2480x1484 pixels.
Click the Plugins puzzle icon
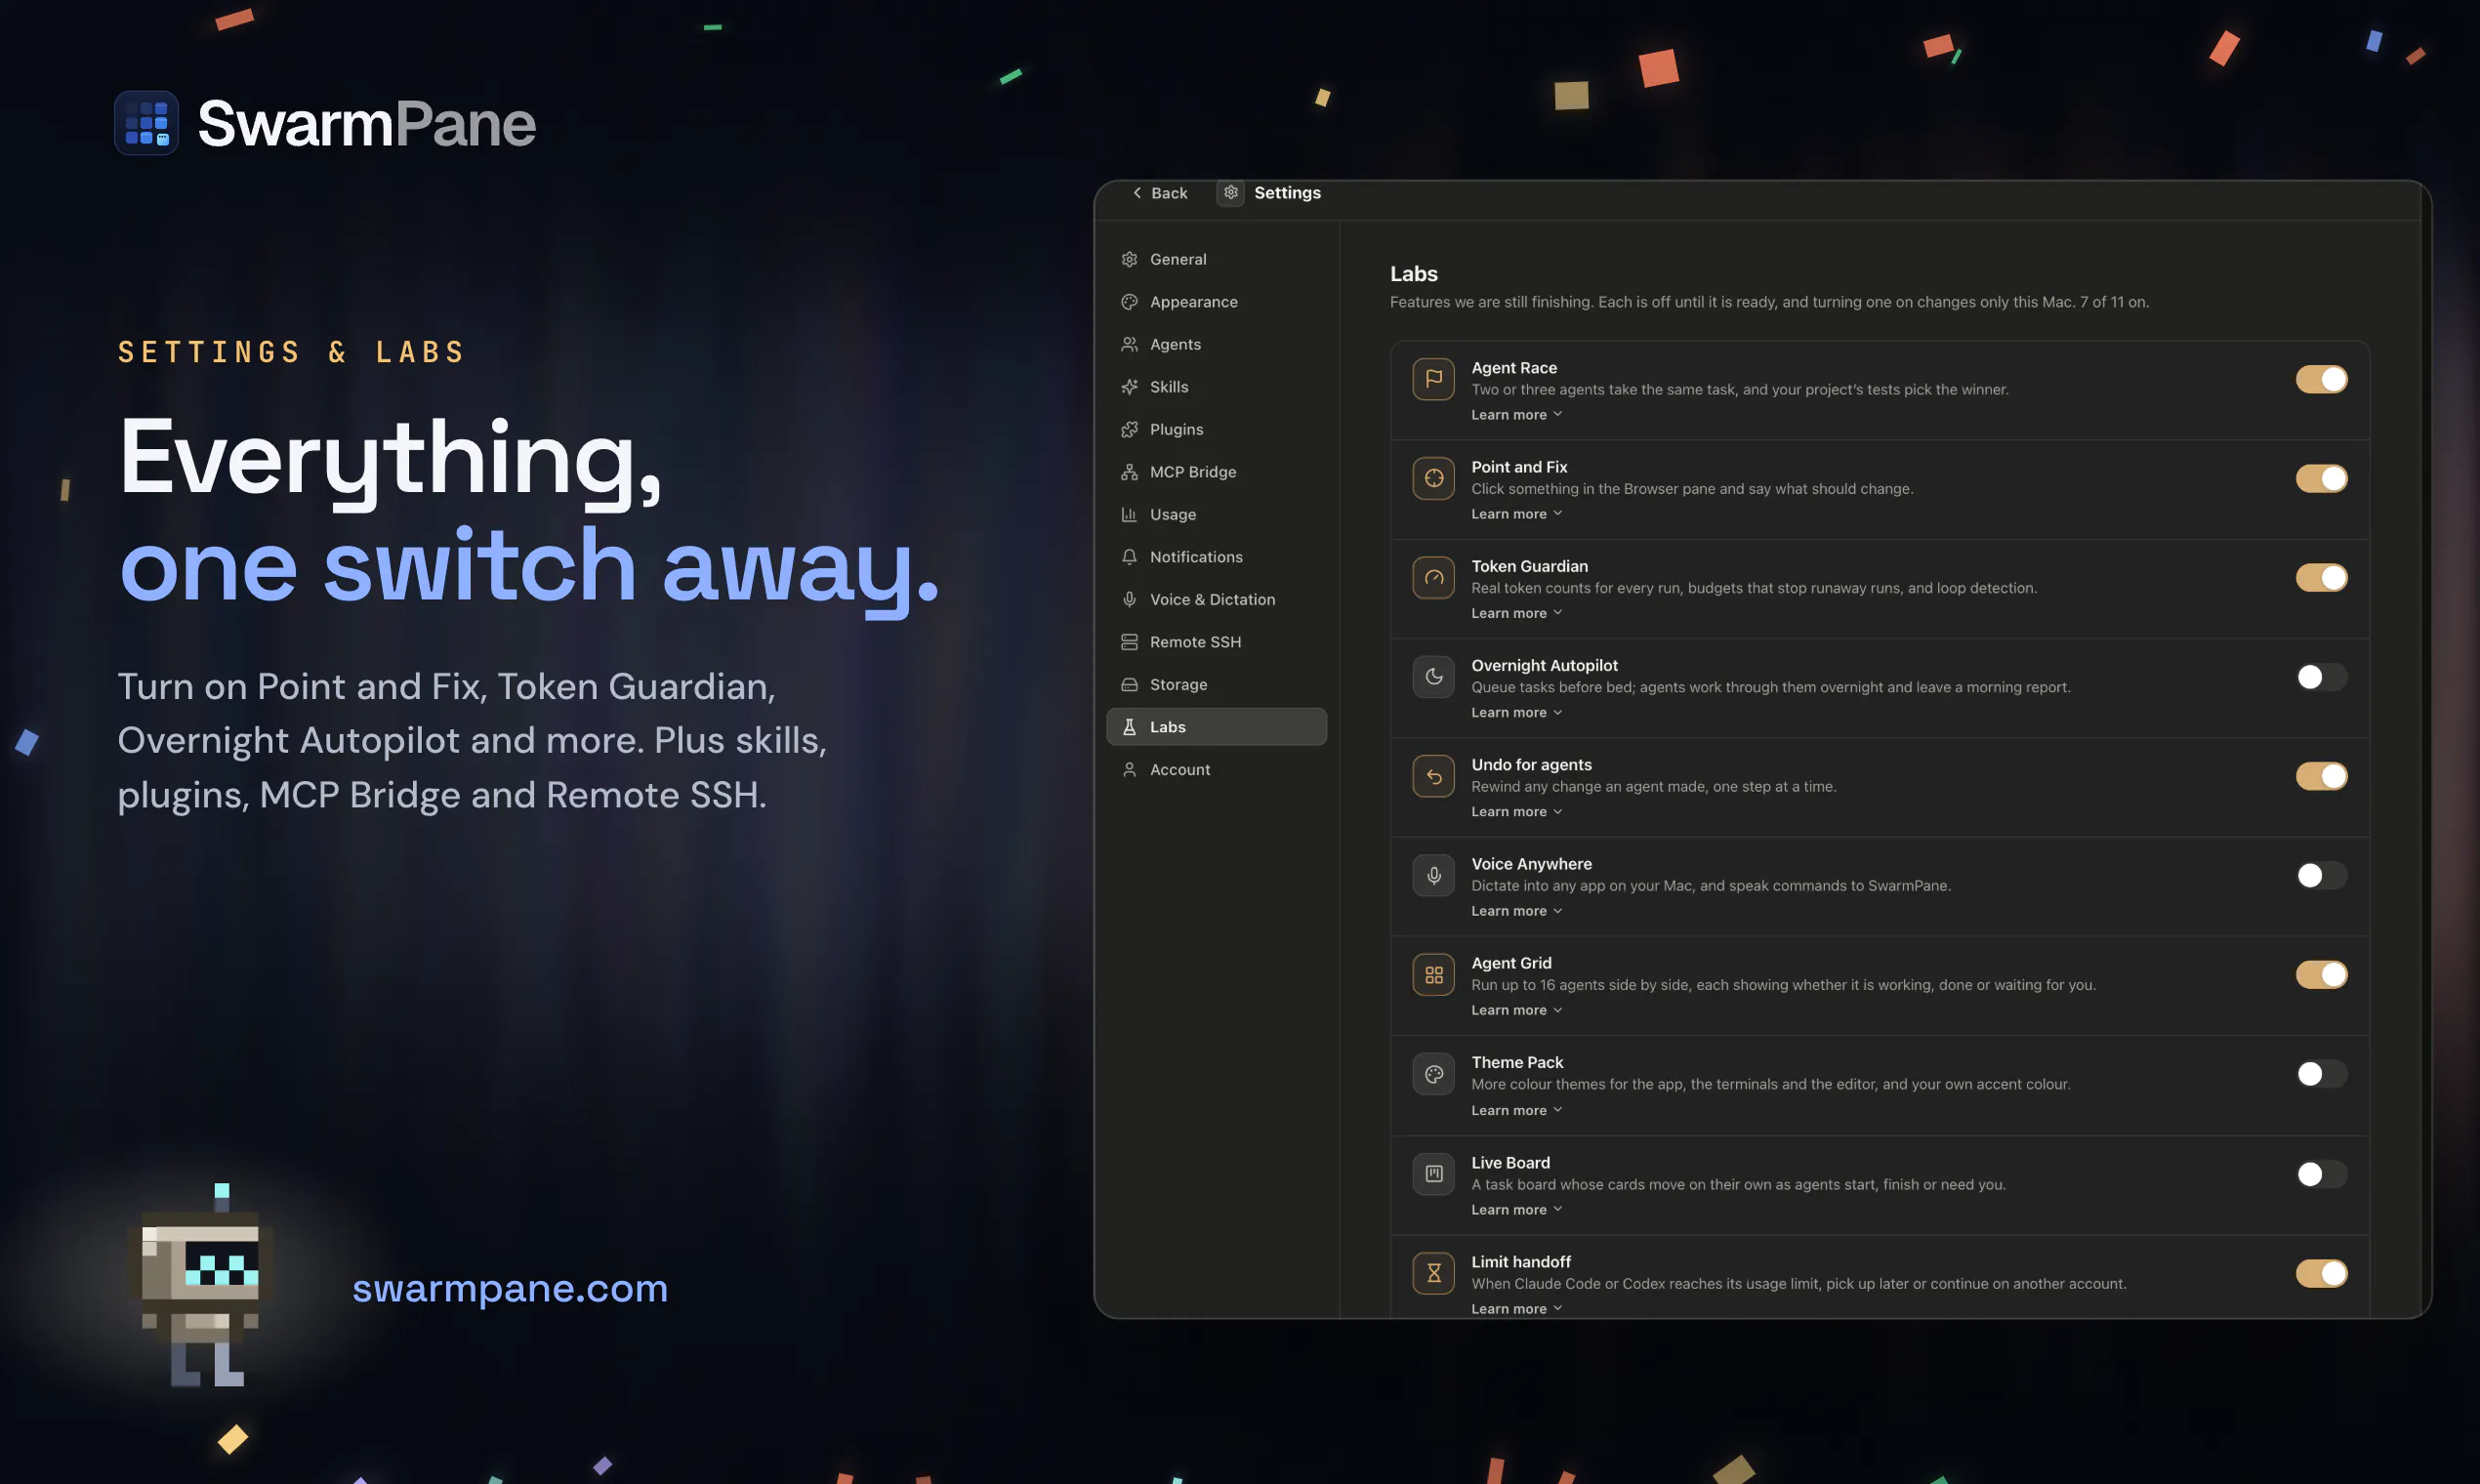tap(1129, 429)
